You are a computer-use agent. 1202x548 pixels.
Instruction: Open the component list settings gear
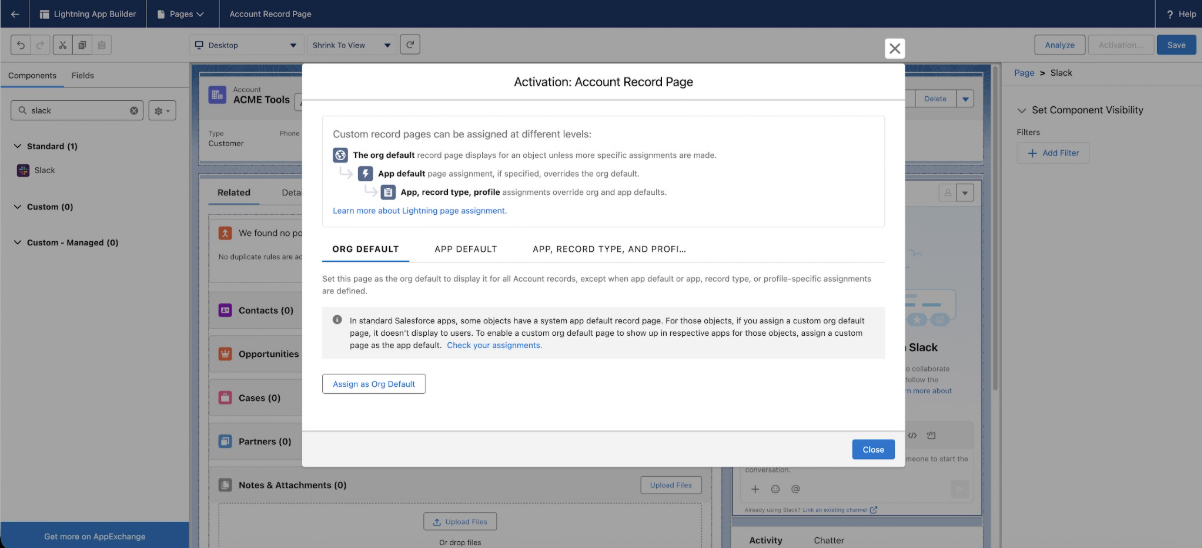(x=162, y=111)
